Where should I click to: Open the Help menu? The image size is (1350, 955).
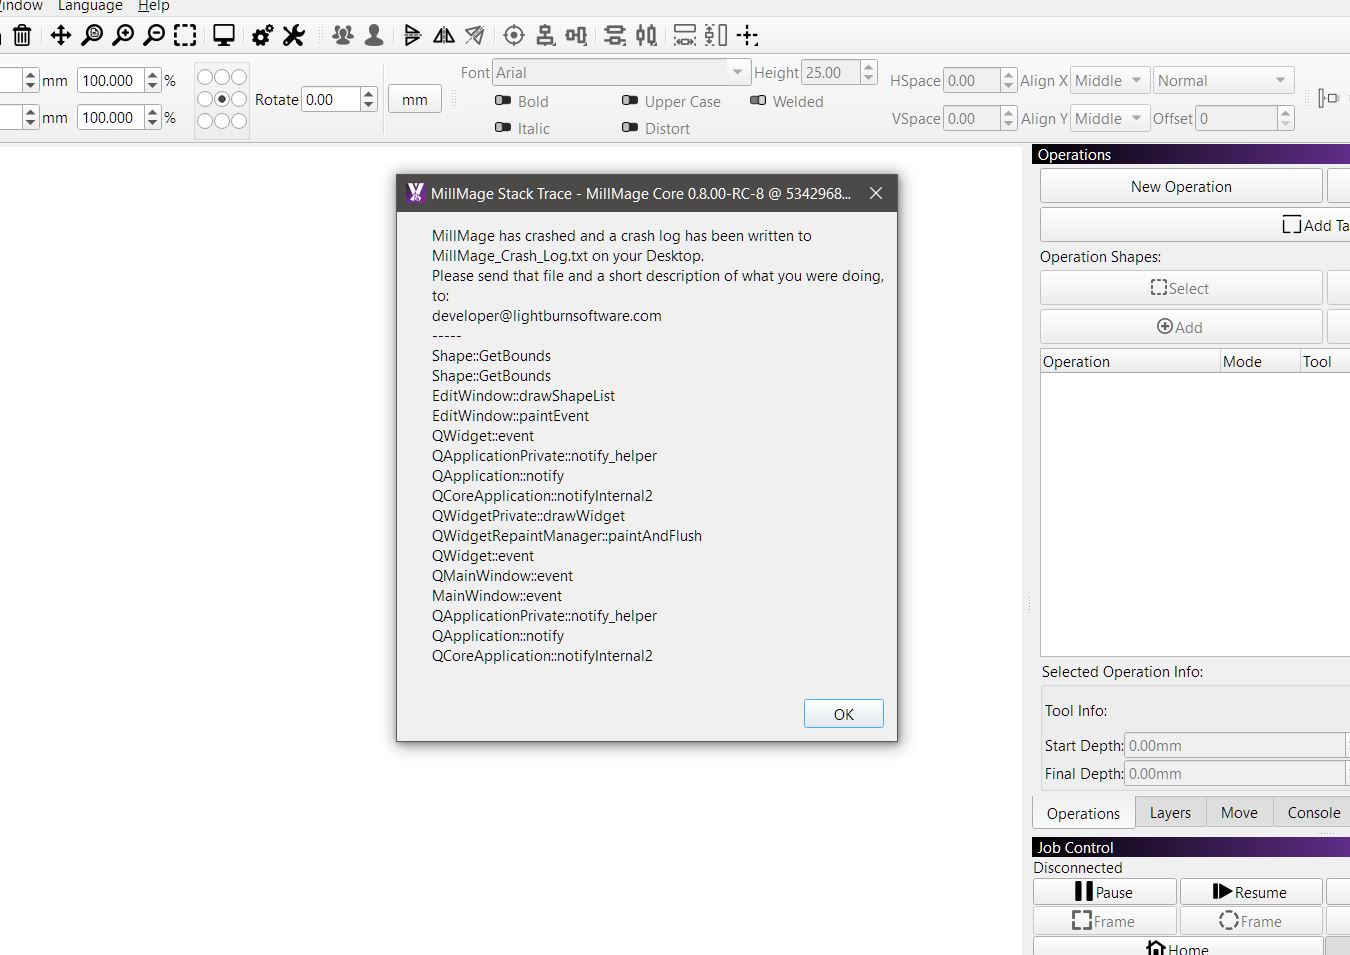153,6
